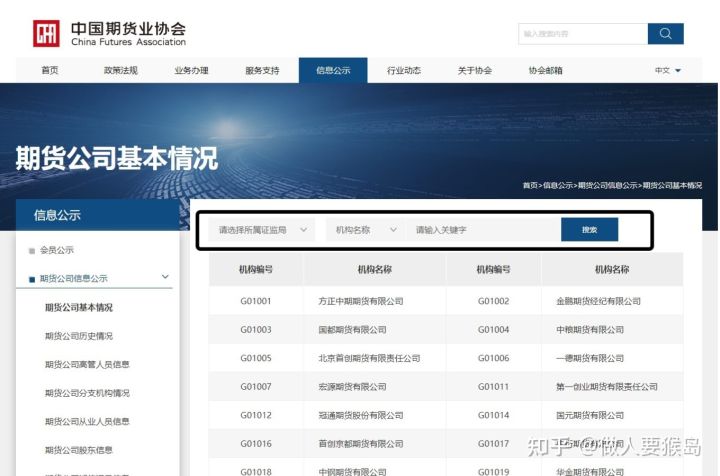Collapse the 期货公司信息公示 chevron
The width and height of the screenshot is (720, 476).
point(165,277)
